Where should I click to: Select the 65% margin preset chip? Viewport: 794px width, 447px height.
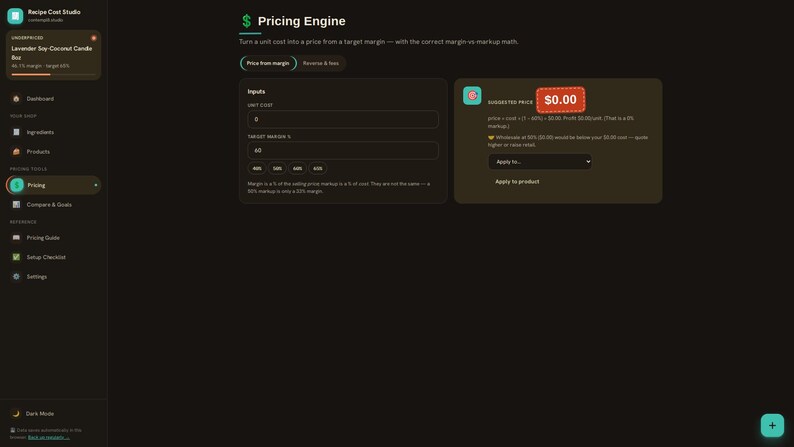click(x=317, y=168)
